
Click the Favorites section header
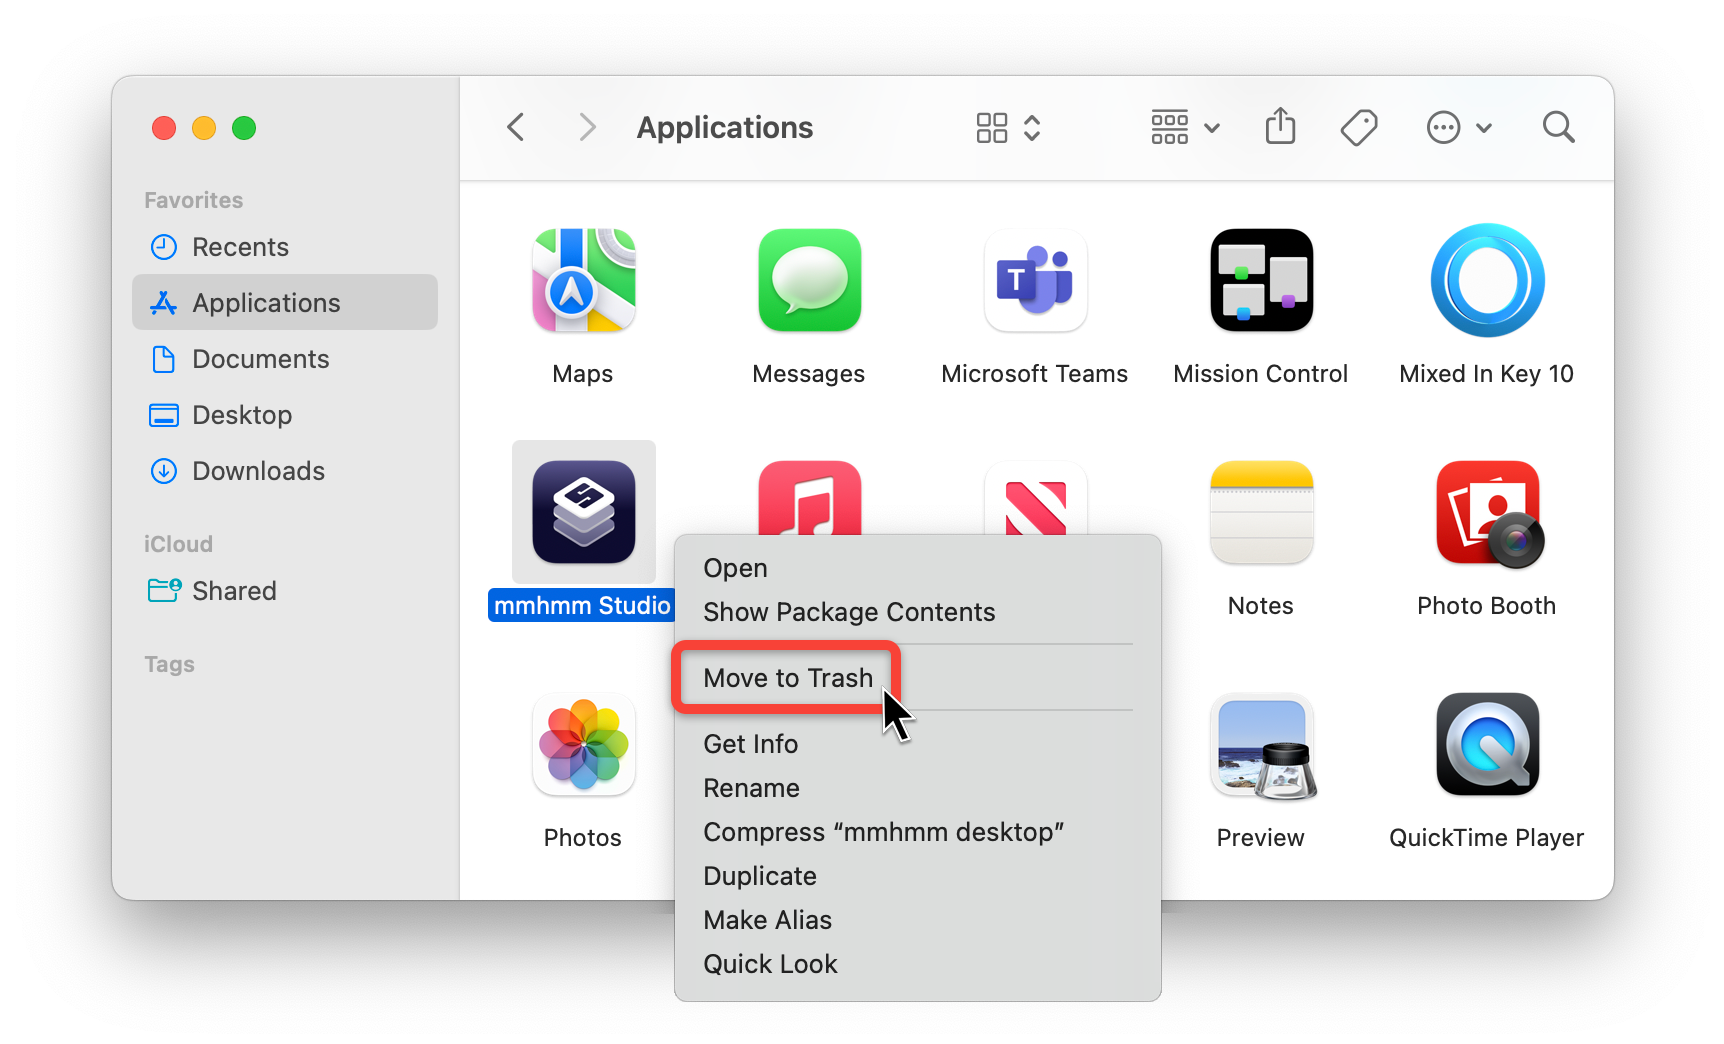point(193,200)
